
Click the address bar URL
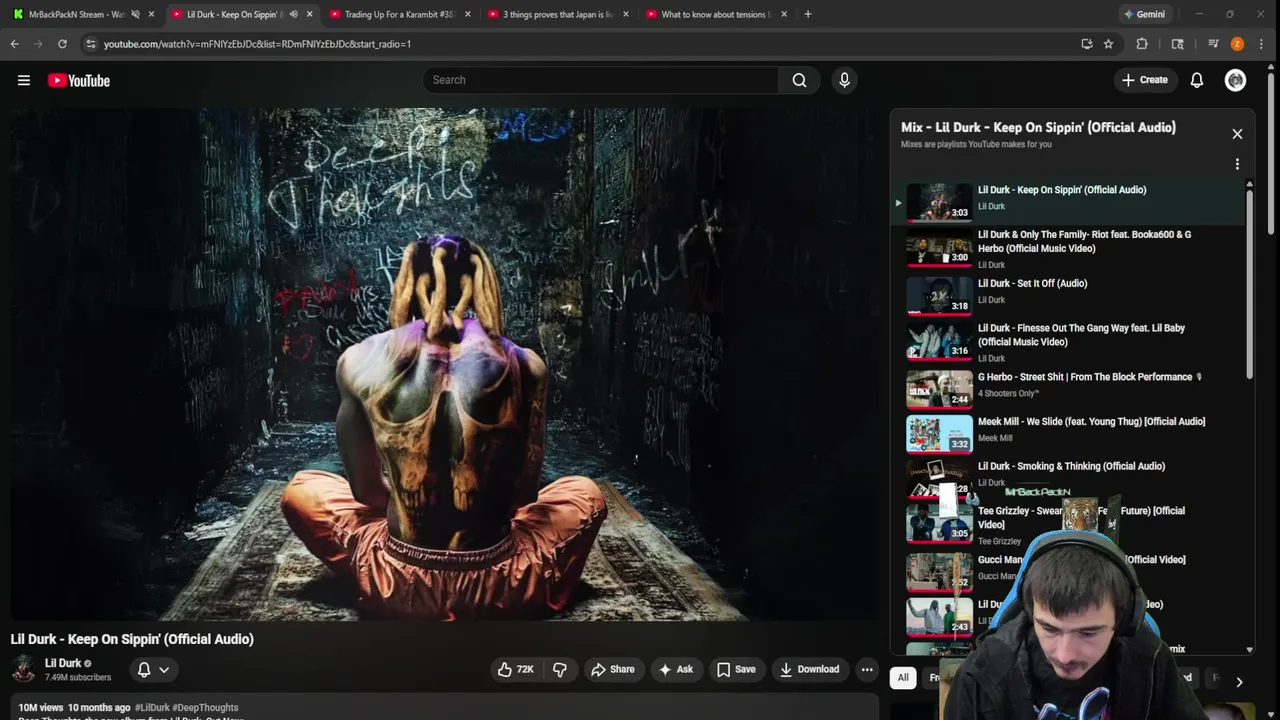257,44
